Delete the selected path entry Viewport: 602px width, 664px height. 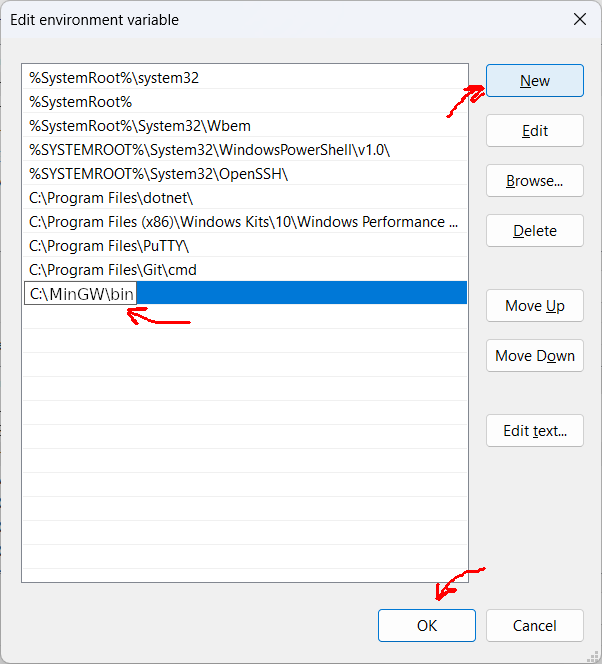click(x=535, y=230)
